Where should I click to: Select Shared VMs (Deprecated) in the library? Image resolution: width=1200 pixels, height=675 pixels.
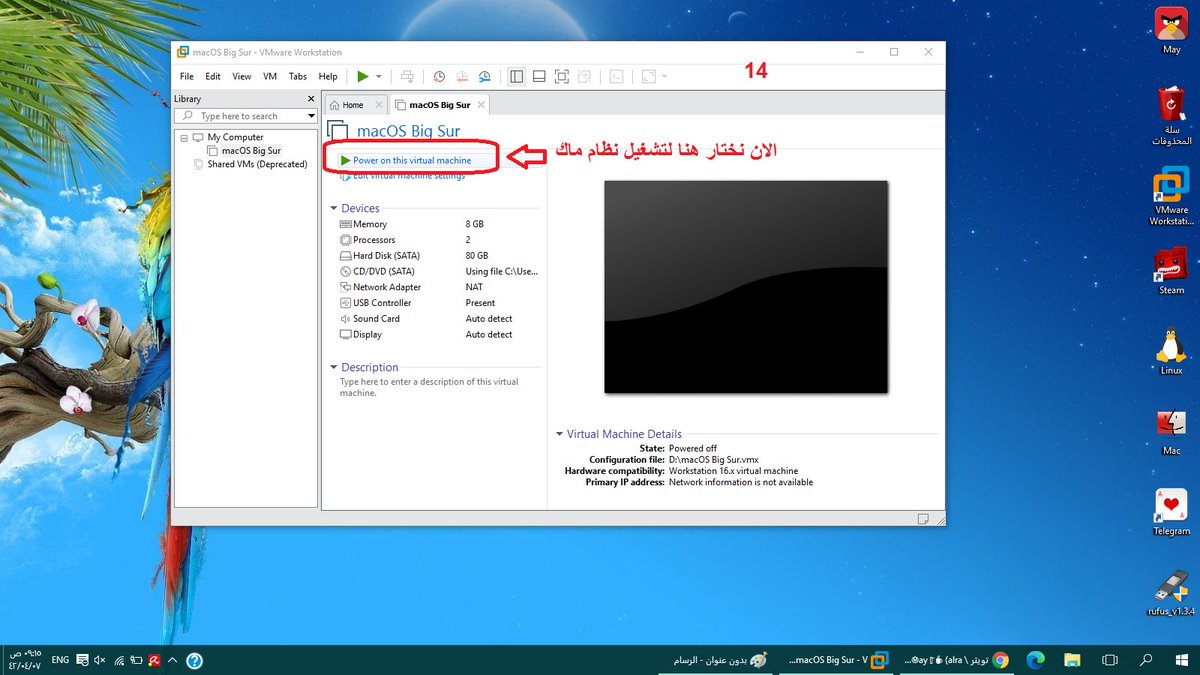pos(257,164)
